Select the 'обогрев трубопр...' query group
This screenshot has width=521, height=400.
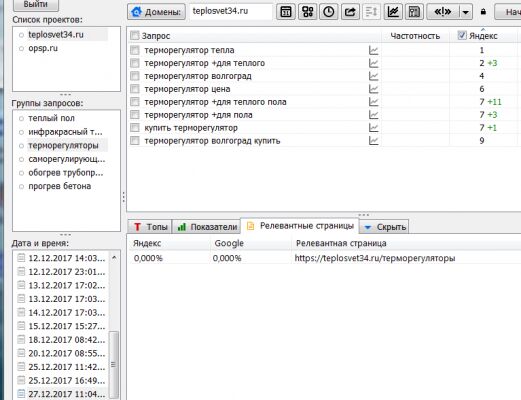coord(66,173)
